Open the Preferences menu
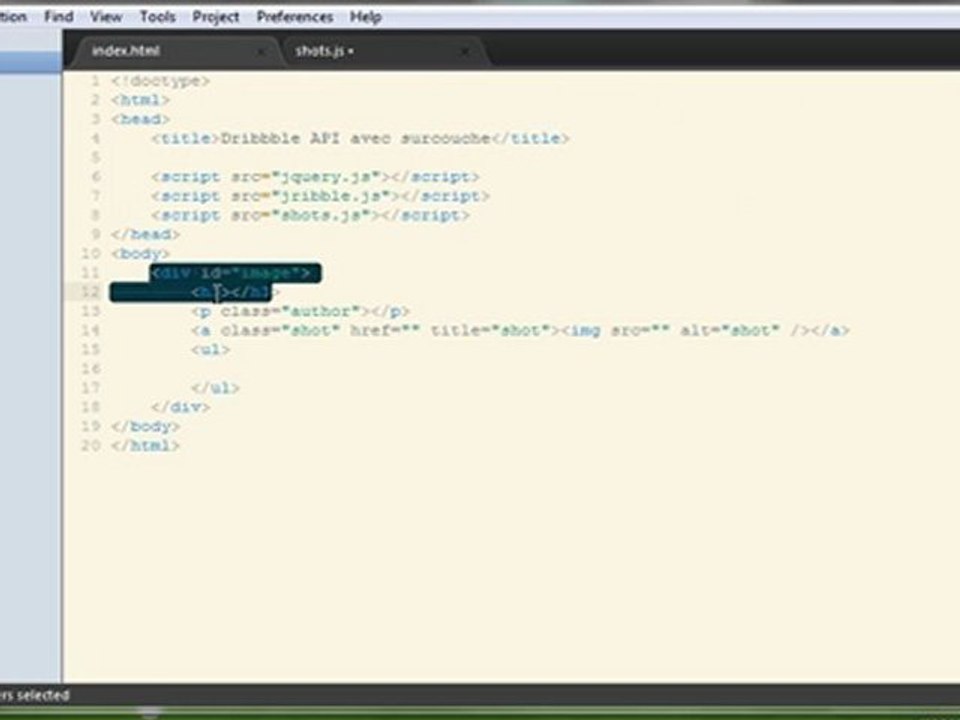The width and height of the screenshot is (960, 720). pos(294,17)
